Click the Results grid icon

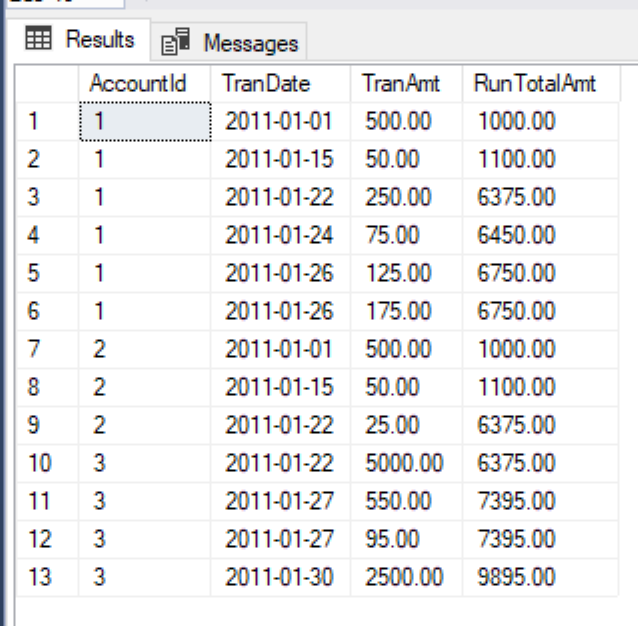(x=38, y=38)
